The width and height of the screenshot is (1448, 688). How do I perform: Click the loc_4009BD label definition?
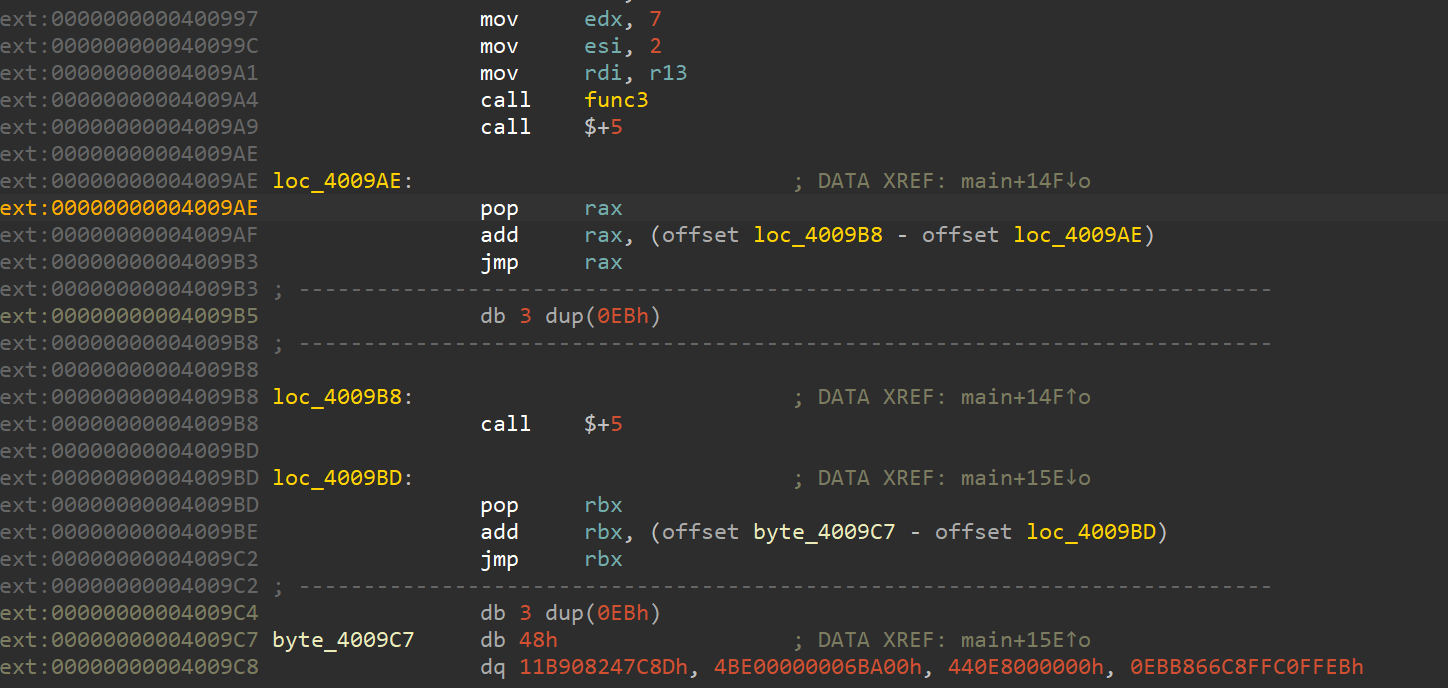point(340,478)
